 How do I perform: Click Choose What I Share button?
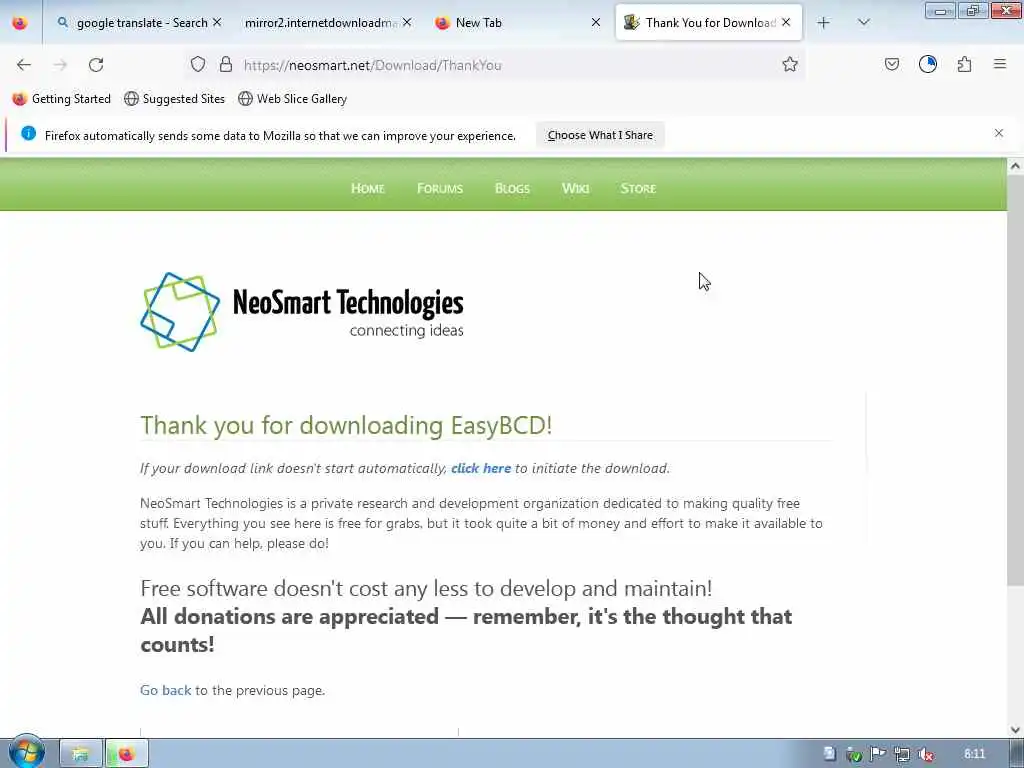[600, 135]
